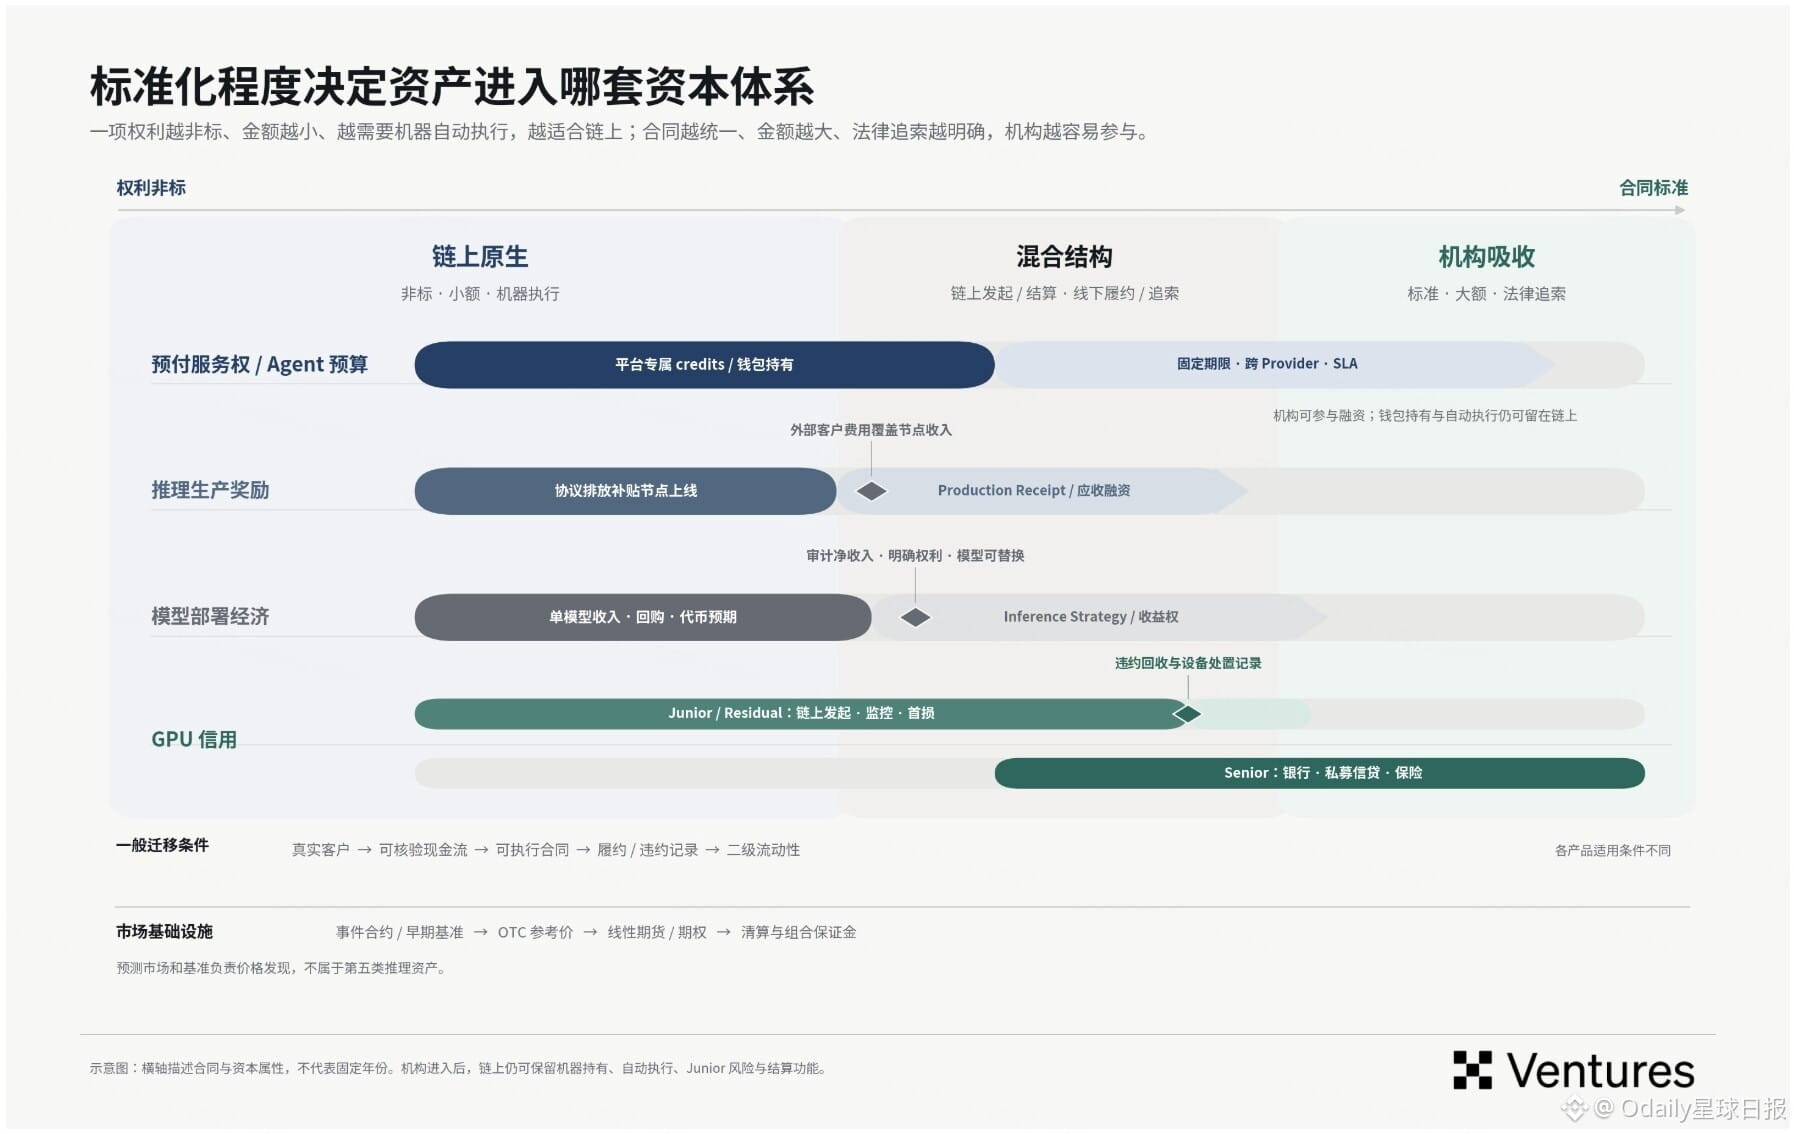
Task: Click the 各产品适用条件不同 note
Action: (x=1612, y=851)
